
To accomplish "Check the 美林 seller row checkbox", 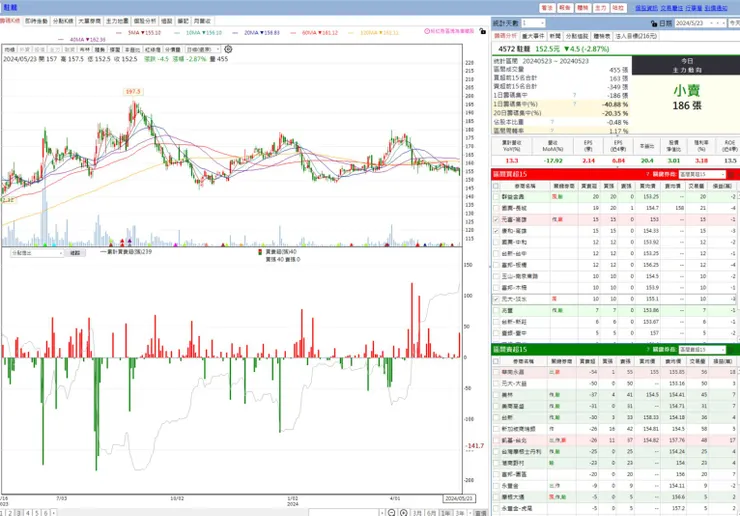I will pos(496,395).
